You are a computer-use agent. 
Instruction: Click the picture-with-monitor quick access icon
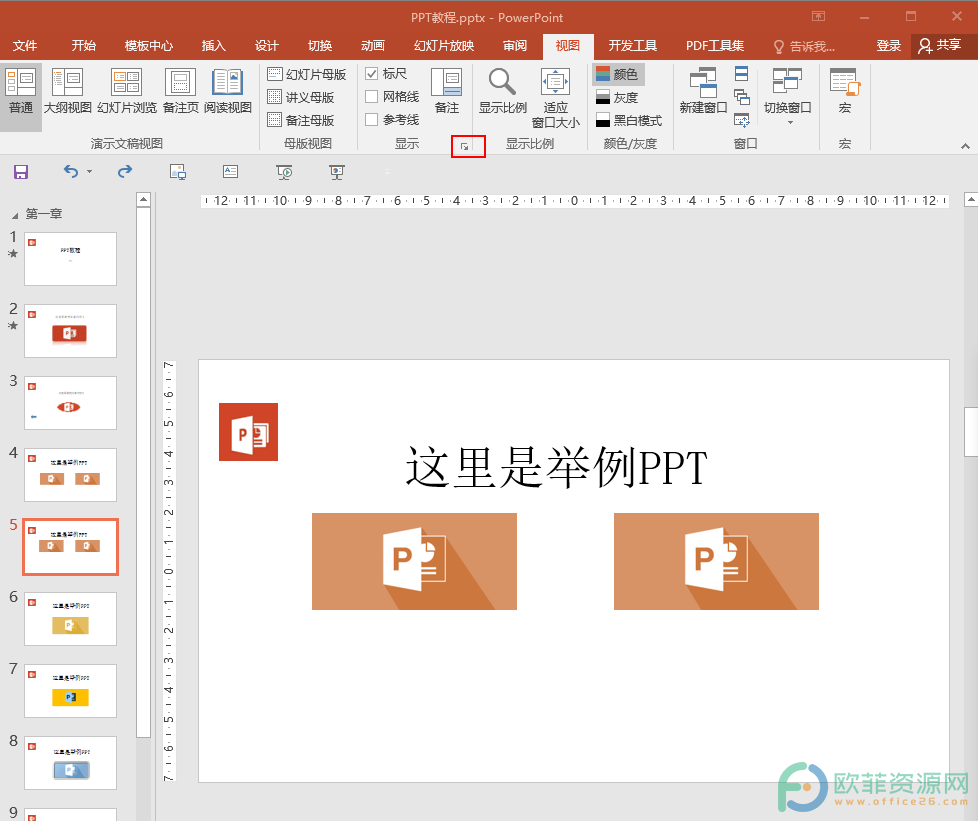point(178,172)
